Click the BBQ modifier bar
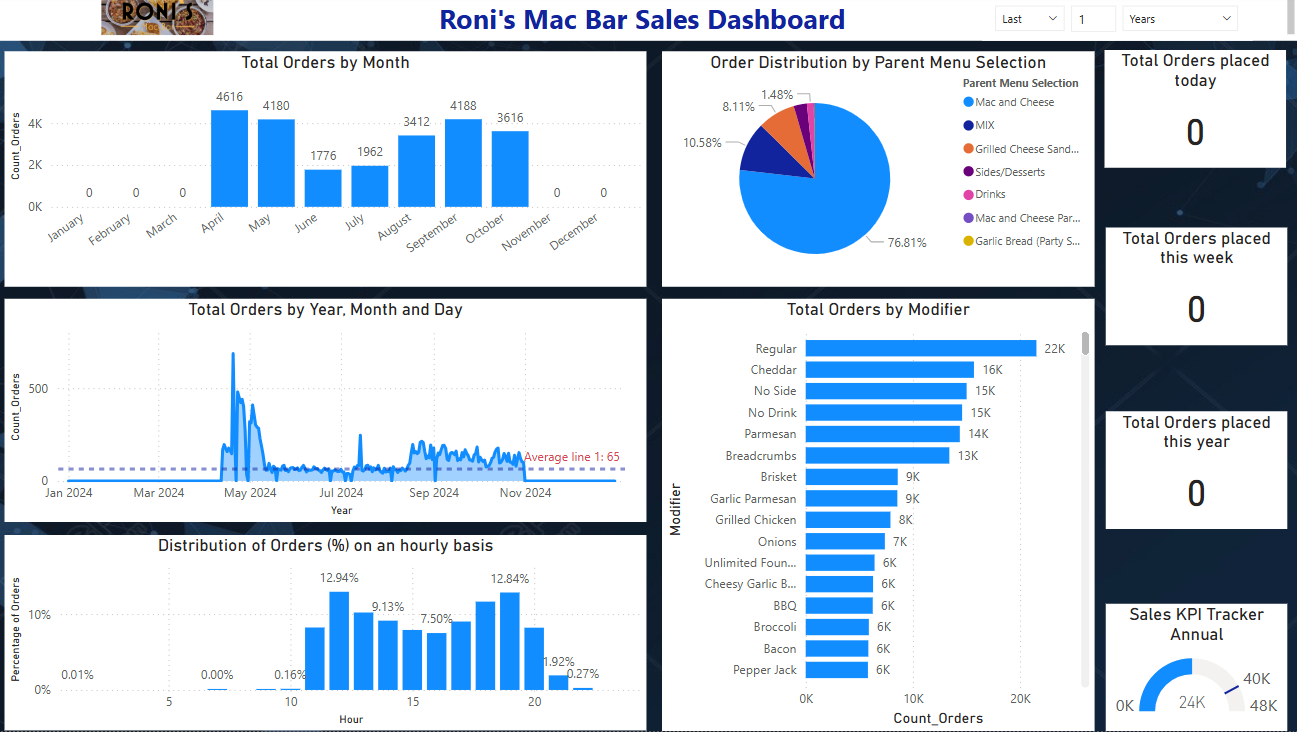The width and height of the screenshot is (1297, 732). [x=839, y=605]
